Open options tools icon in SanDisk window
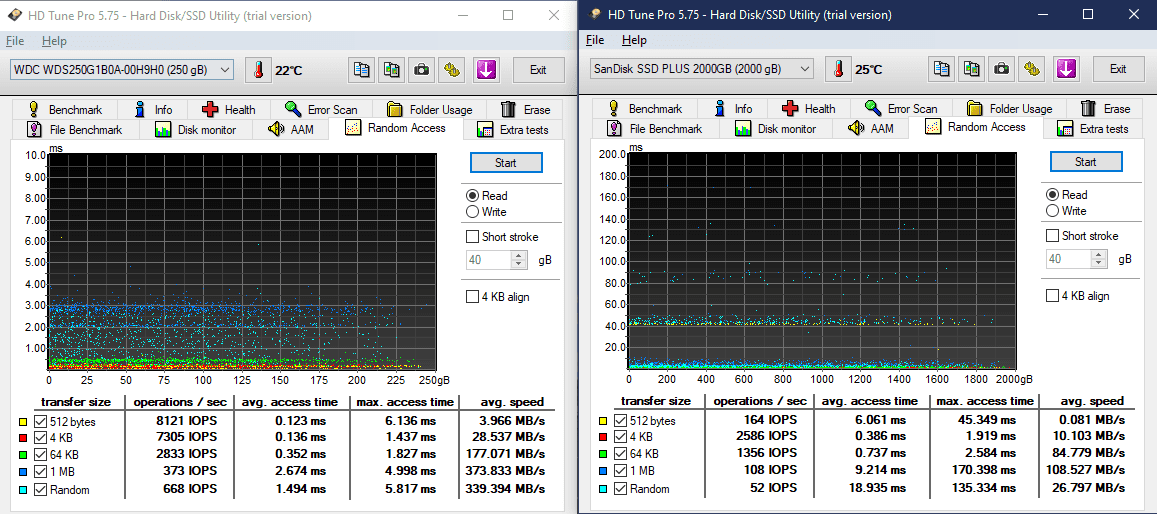The height and width of the screenshot is (514, 1157). point(1032,69)
